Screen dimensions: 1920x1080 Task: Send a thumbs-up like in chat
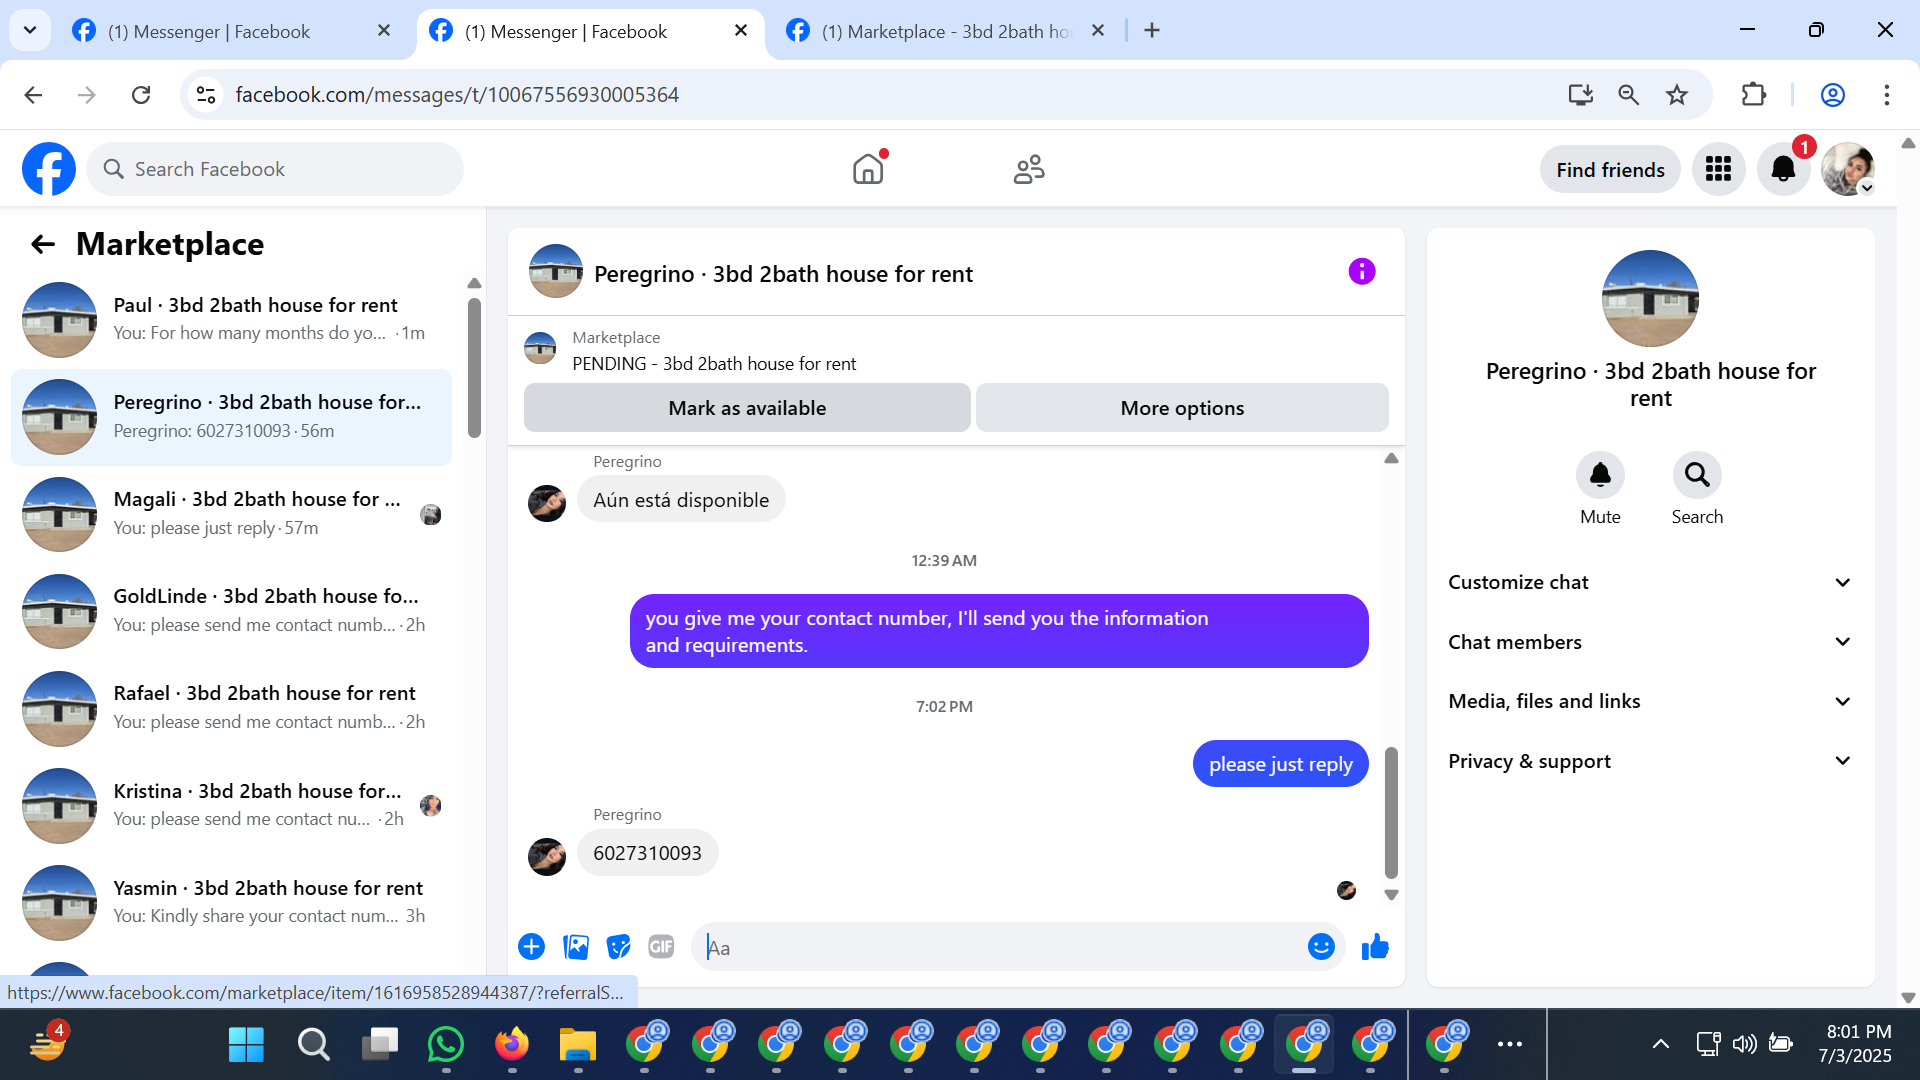pyautogui.click(x=1375, y=946)
